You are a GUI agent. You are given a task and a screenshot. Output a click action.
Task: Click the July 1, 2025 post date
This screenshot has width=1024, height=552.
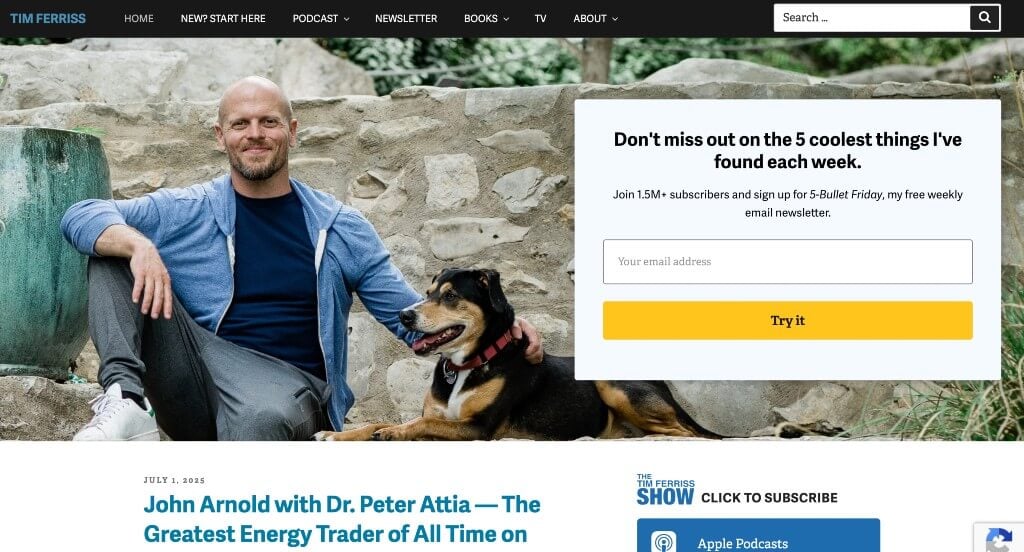pyautogui.click(x=174, y=480)
